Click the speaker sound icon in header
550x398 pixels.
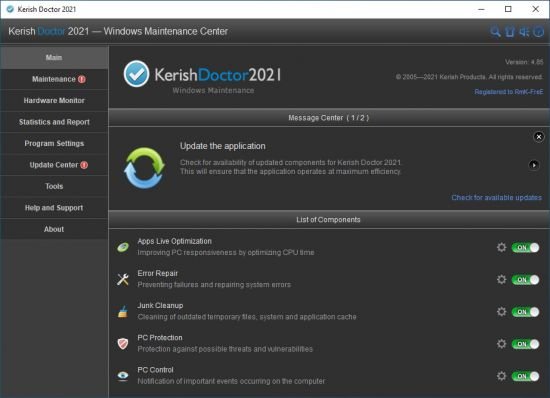524,32
